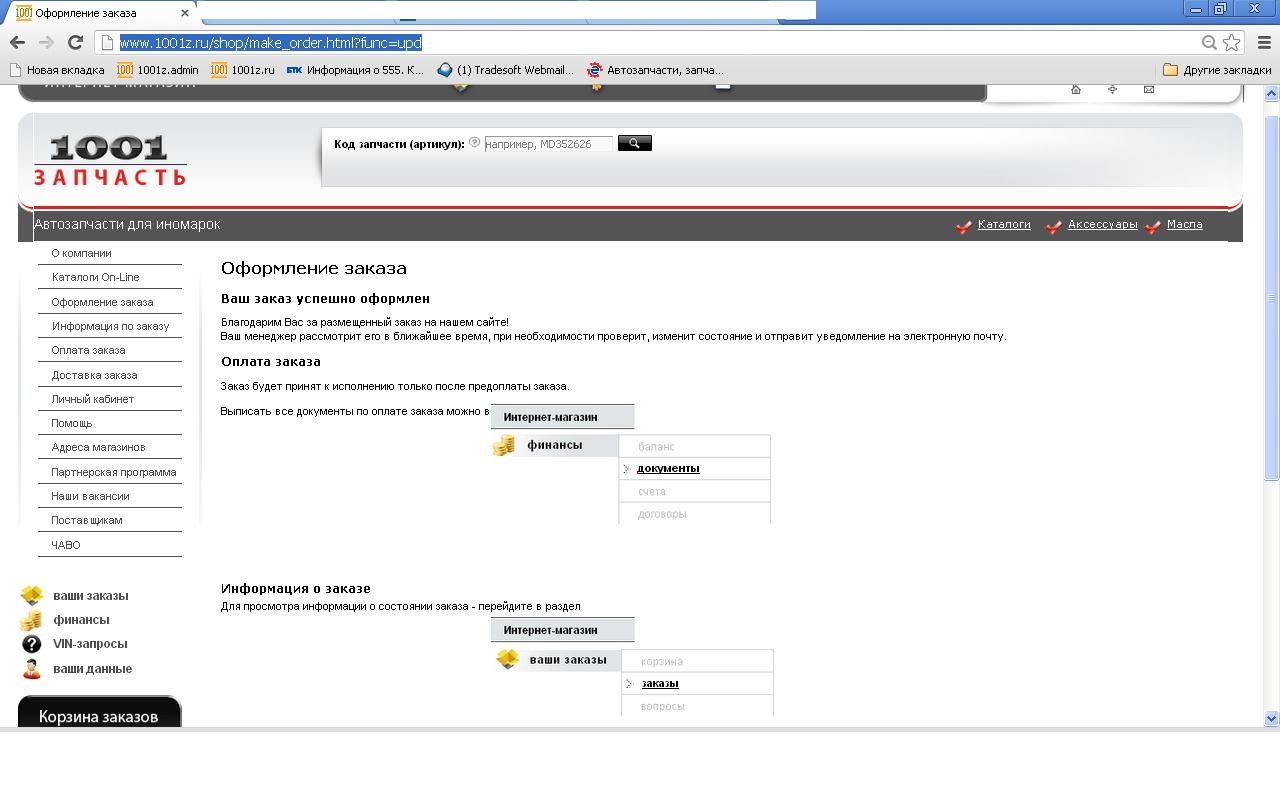Click the person icon beside ваши данные
The width and height of the screenshot is (1280, 800).
[x=31, y=669]
